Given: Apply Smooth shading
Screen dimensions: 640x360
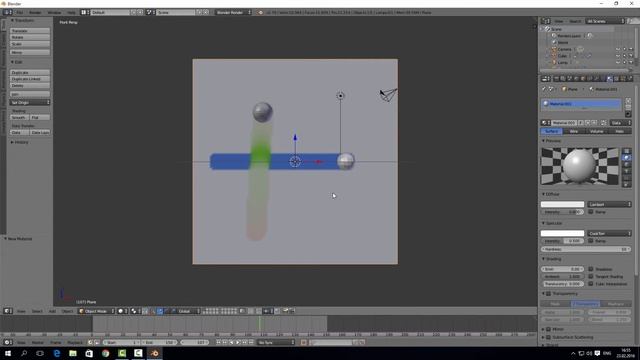Looking at the screenshot, I should (19, 118).
